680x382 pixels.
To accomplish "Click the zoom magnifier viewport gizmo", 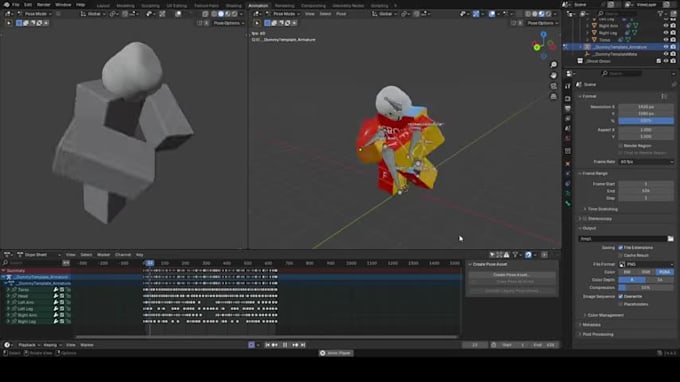I will tap(554, 65).
